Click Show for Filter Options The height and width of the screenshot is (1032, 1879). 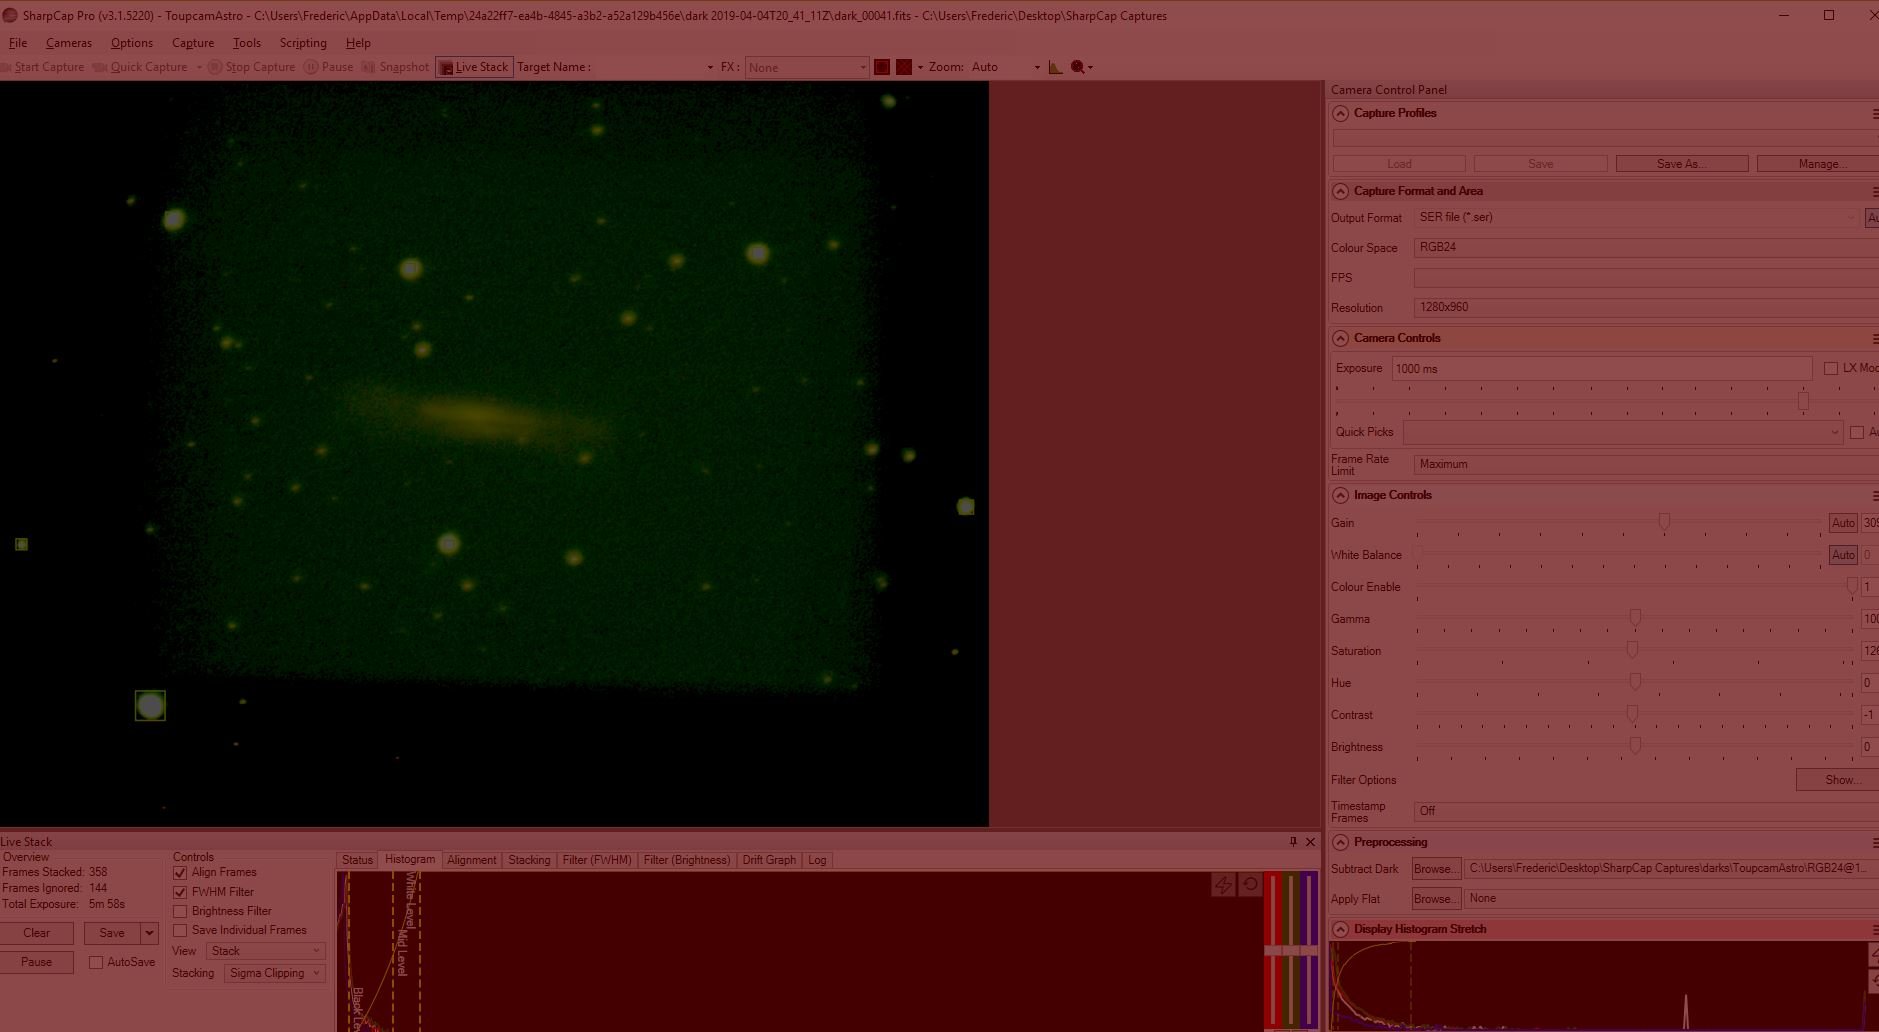(x=1838, y=780)
